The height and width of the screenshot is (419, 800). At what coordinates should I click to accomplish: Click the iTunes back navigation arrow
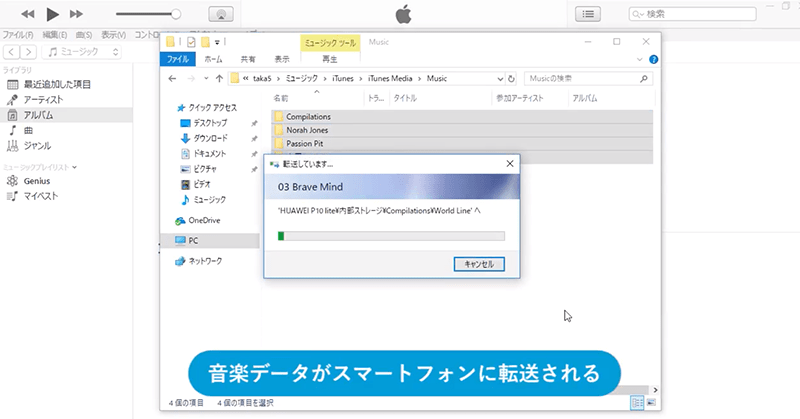coord(12,52)
